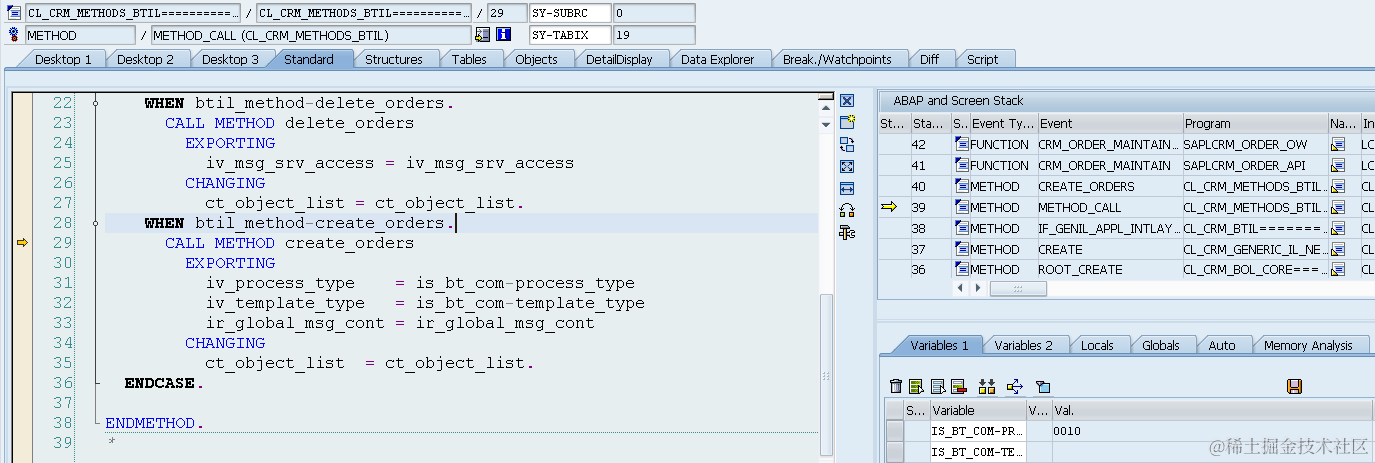Switch to Desktop 3 tab

[231, 59]
